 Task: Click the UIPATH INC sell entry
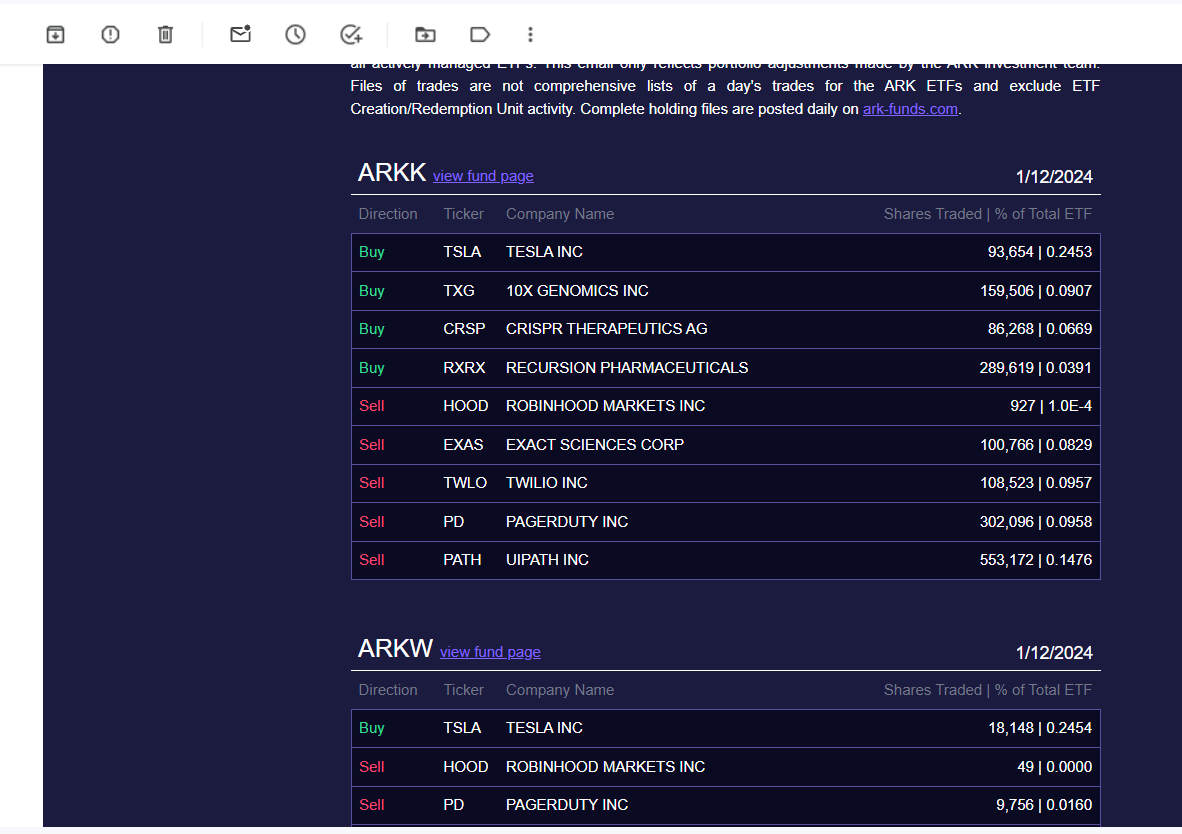pyautogui.click(x=547, y=560)
